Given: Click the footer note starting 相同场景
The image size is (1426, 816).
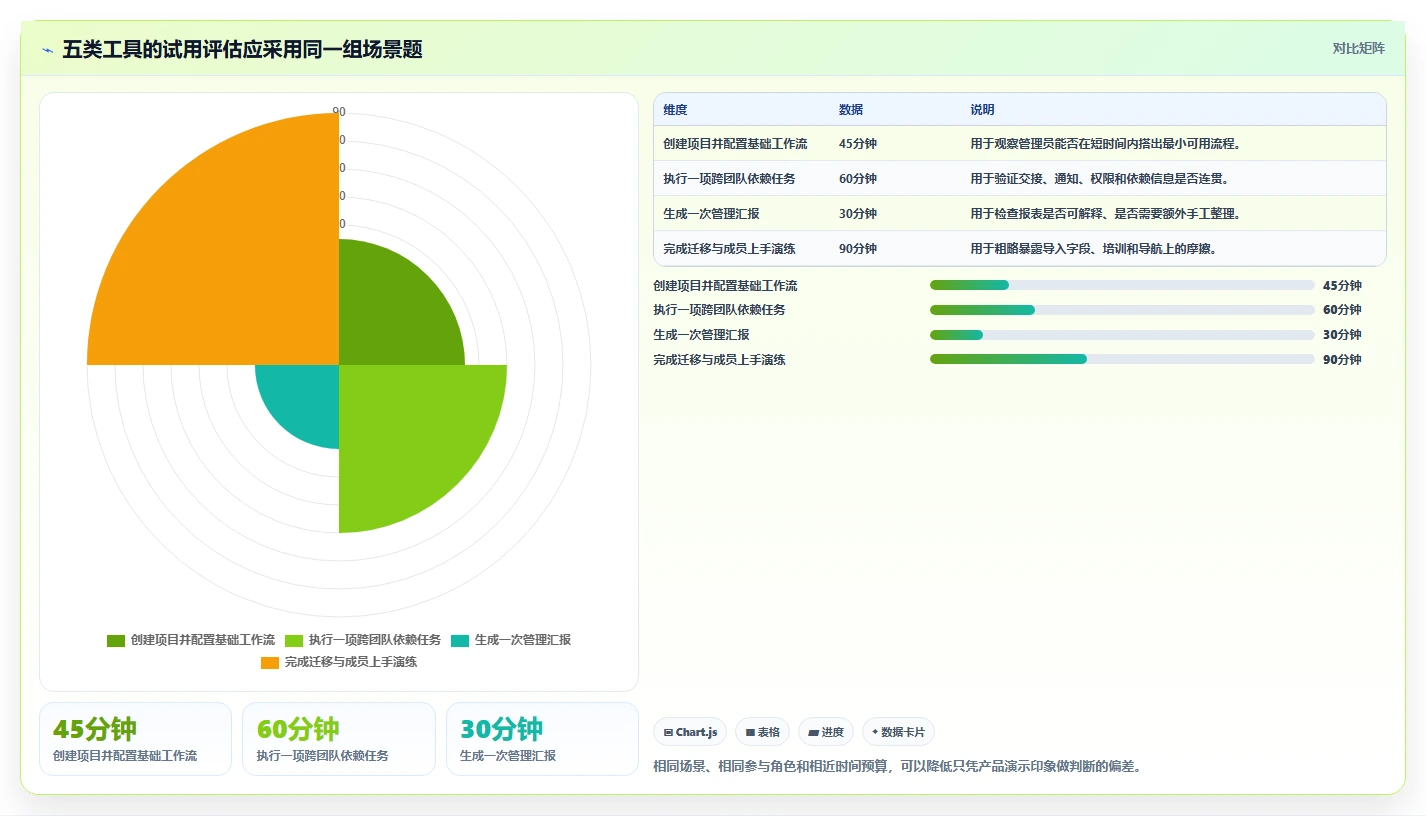Looking at the screenshot, I should click(x=897, y=766).
